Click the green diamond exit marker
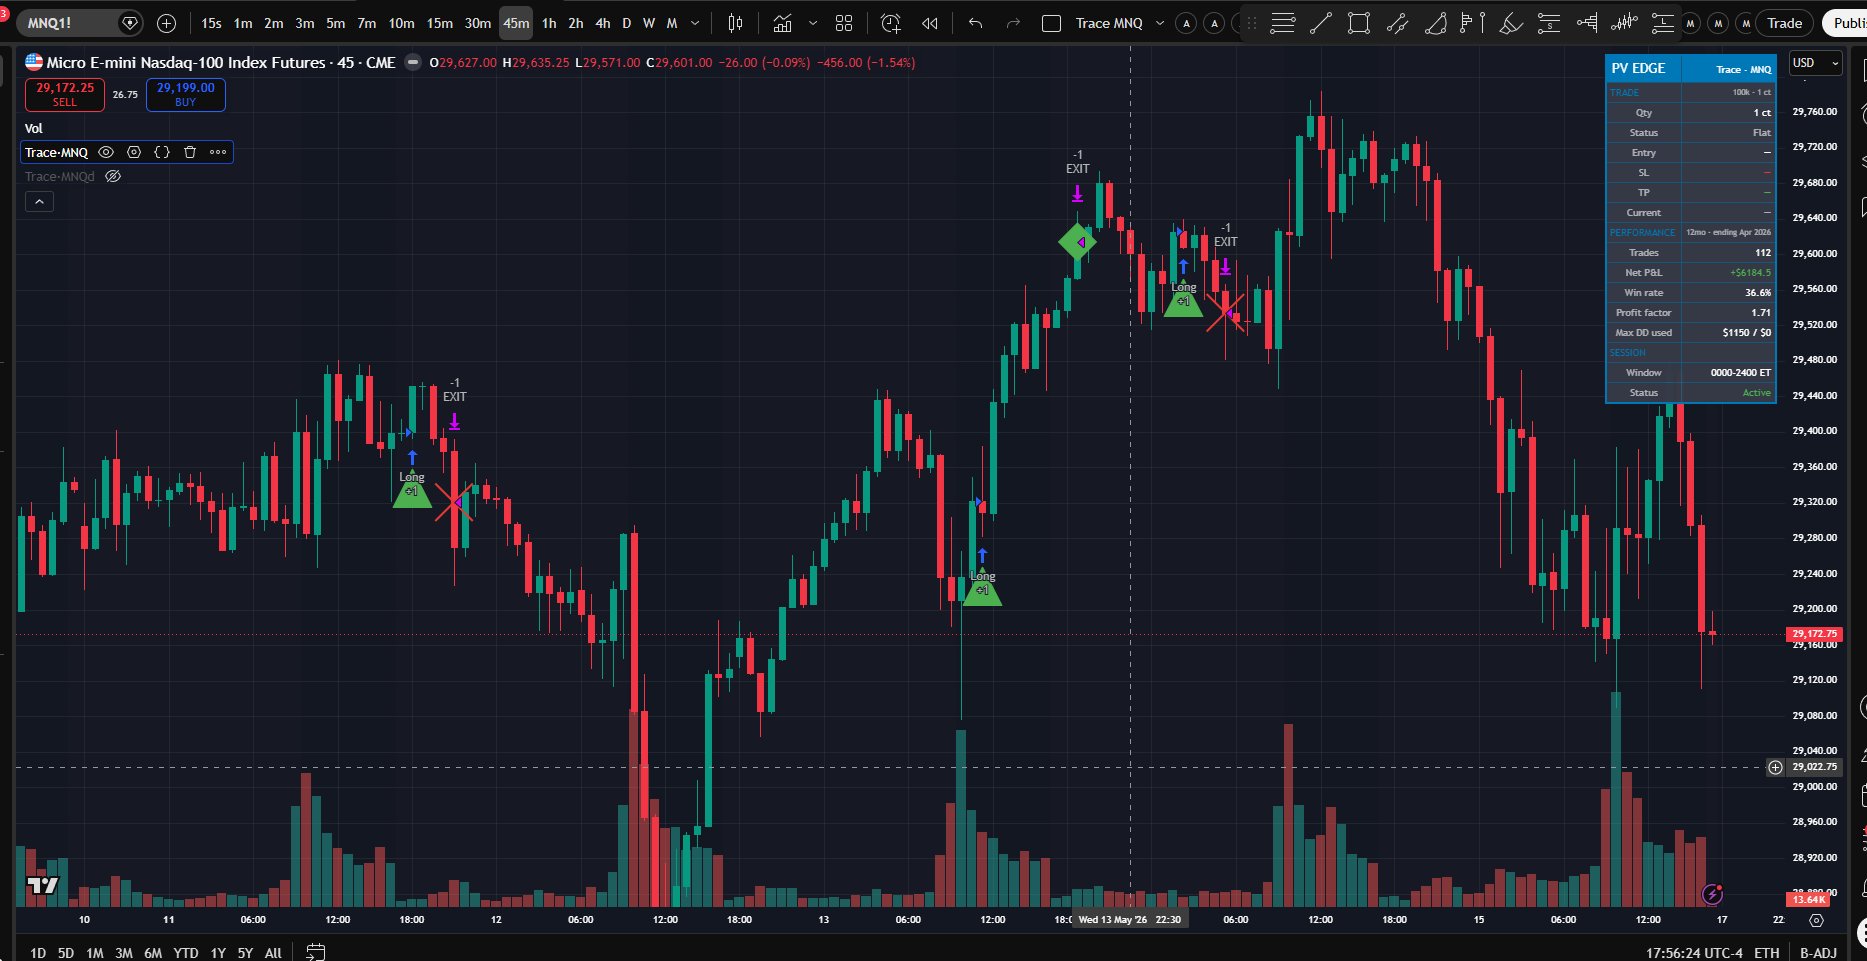 (1077, 242)
